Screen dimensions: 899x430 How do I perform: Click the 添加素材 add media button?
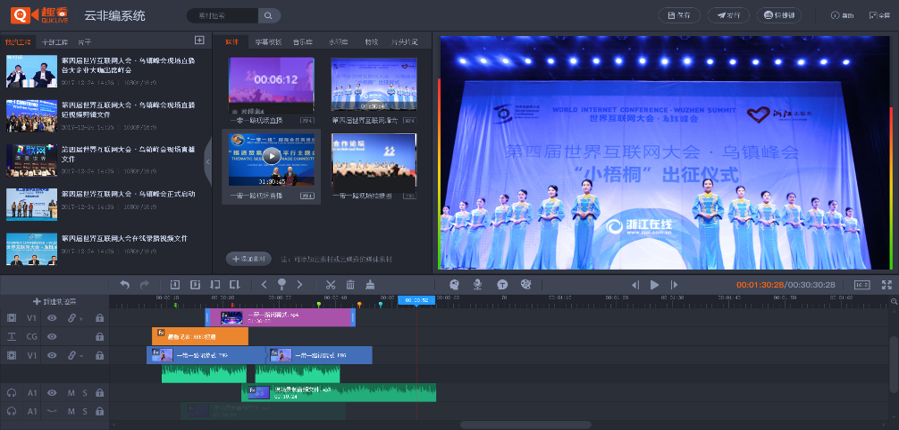coord(248,259)
